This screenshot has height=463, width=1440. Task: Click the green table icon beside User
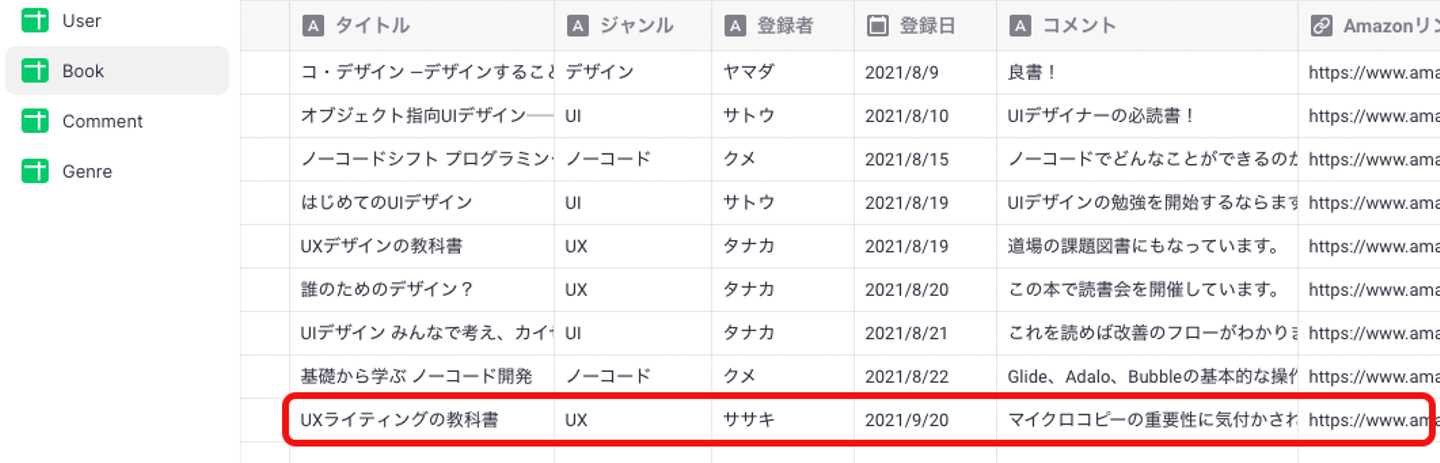[x=35, y=20]
